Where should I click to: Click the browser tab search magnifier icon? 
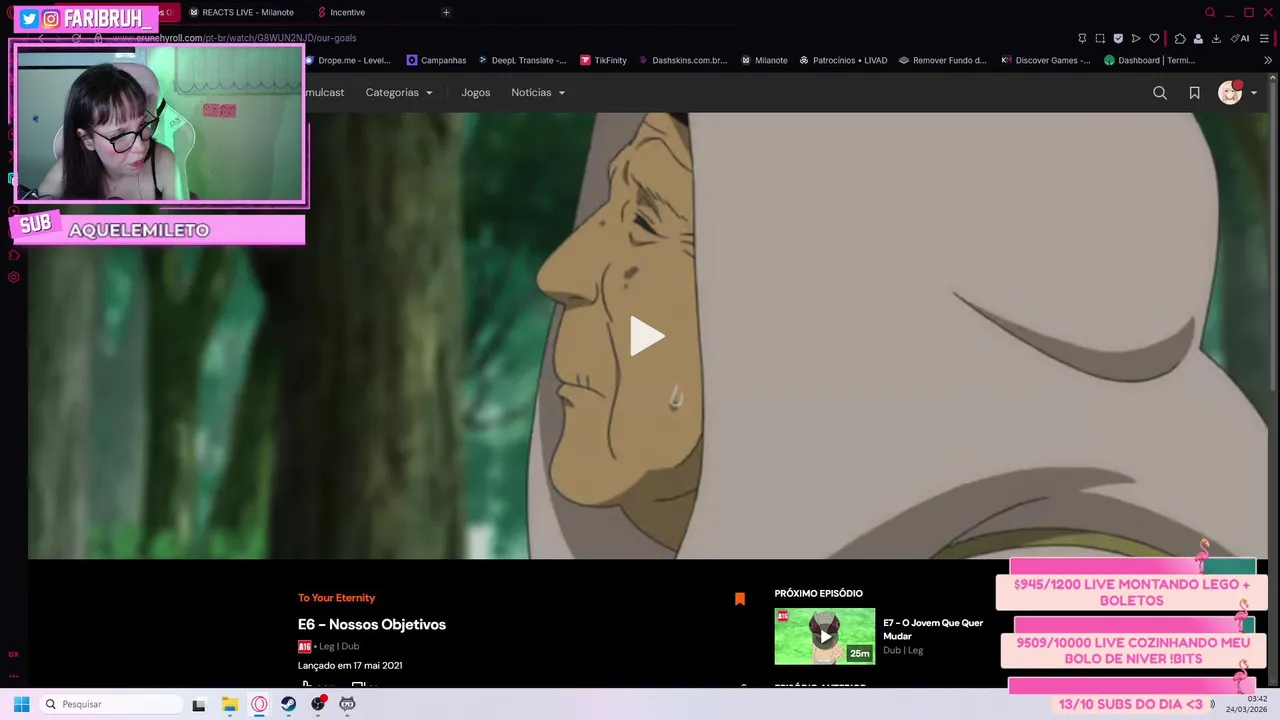[1210, 12]
